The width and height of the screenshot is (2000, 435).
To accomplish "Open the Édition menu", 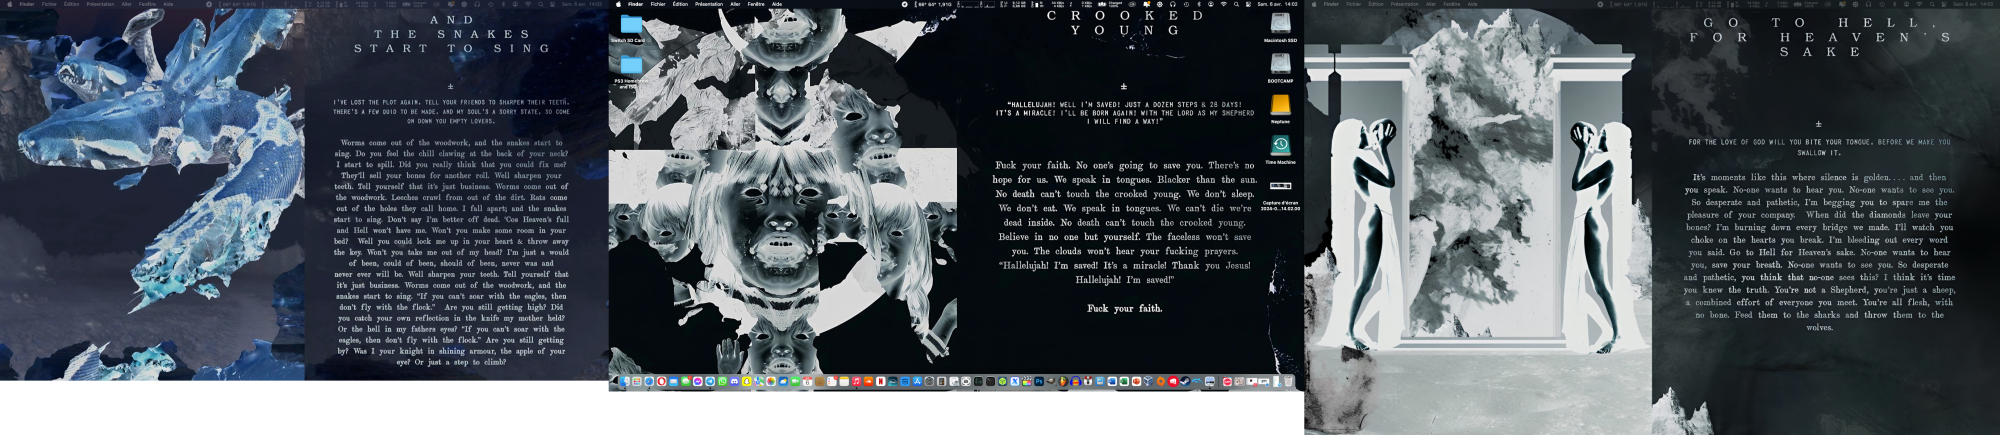I will [680, 4].
